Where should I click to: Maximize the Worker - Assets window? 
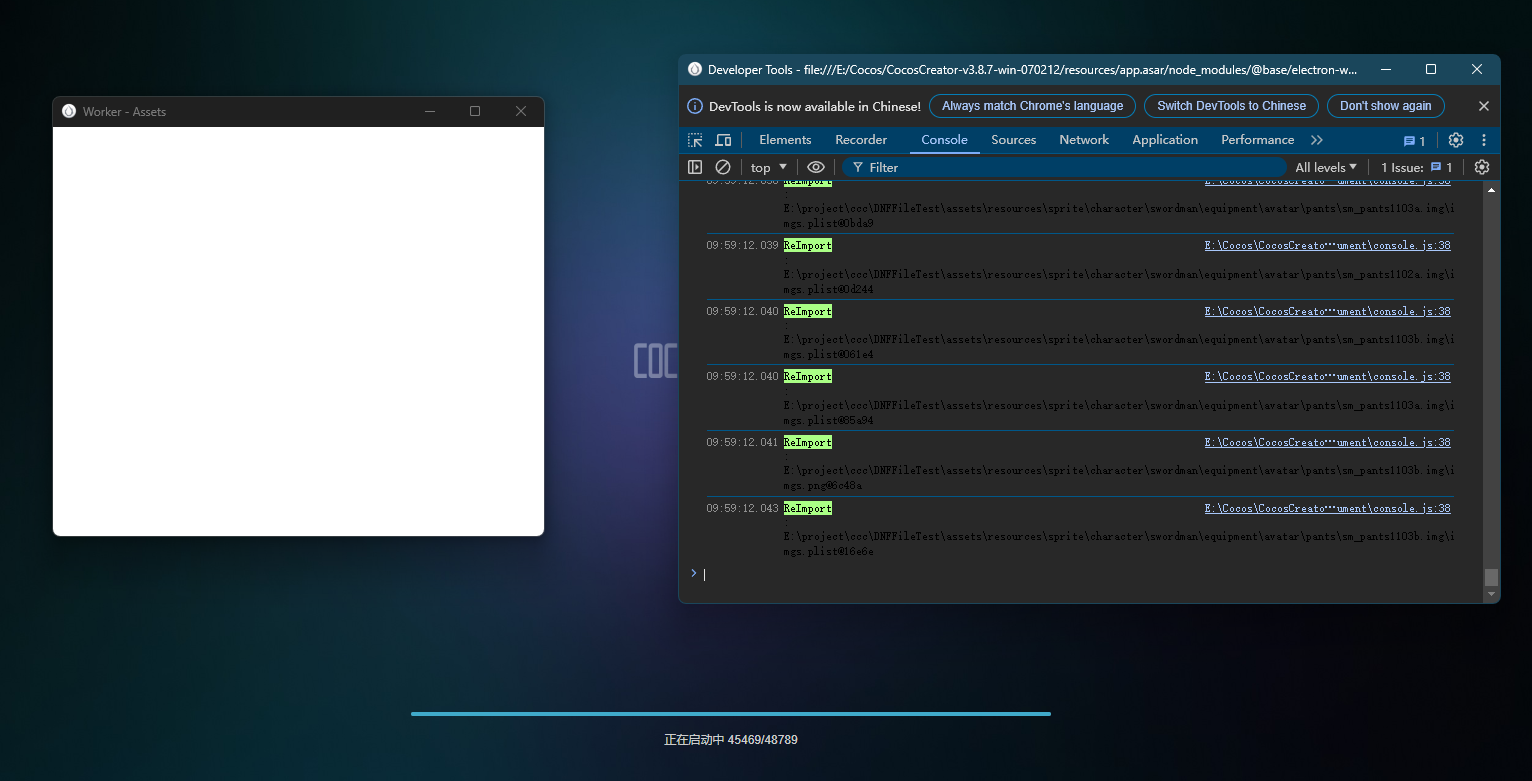475,111
